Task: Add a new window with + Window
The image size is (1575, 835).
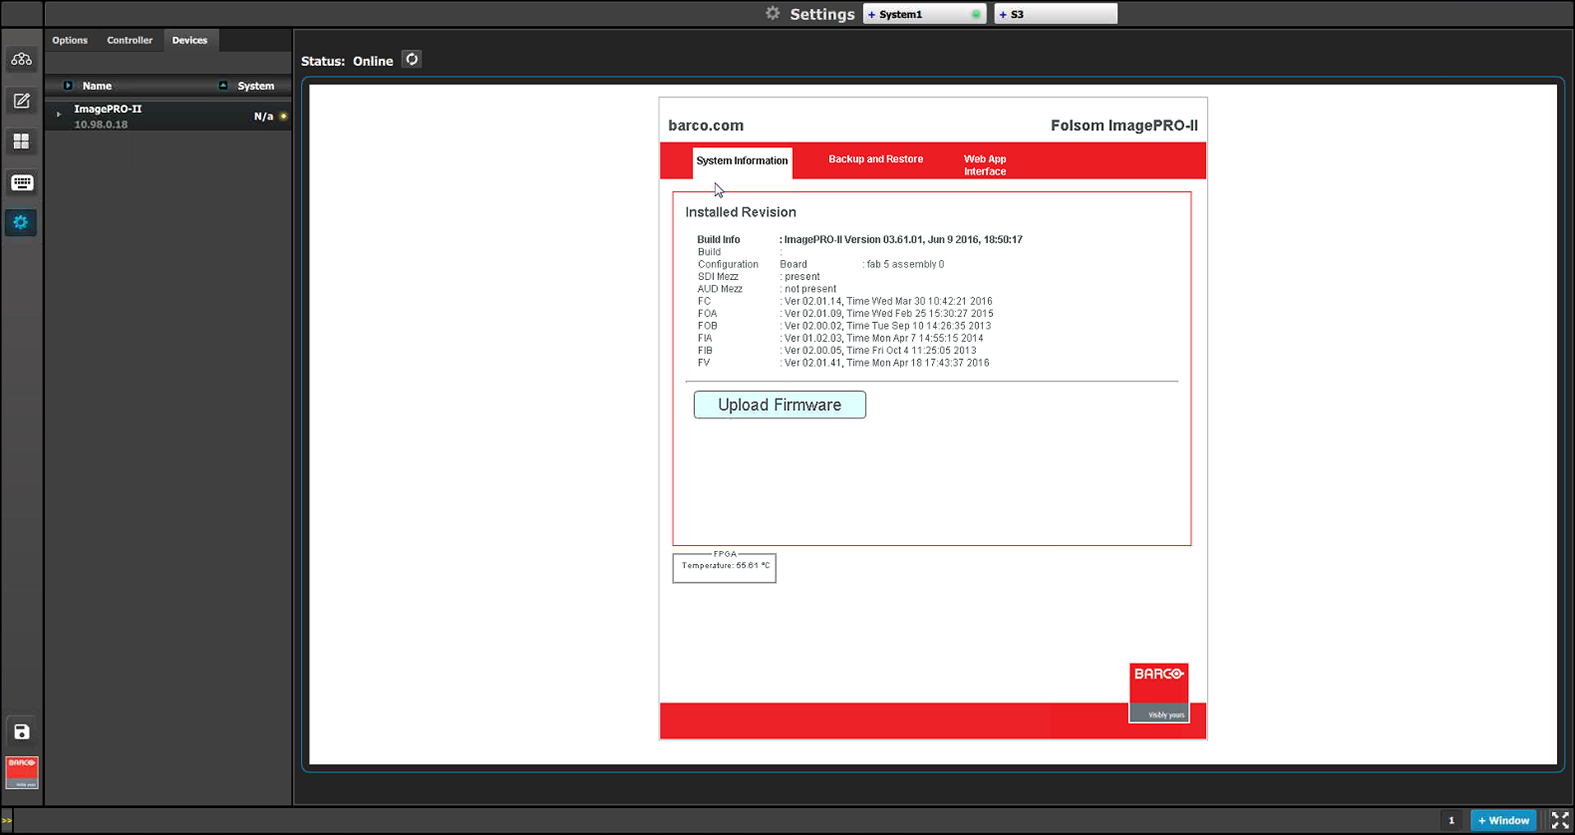Action: [1503, 821]
